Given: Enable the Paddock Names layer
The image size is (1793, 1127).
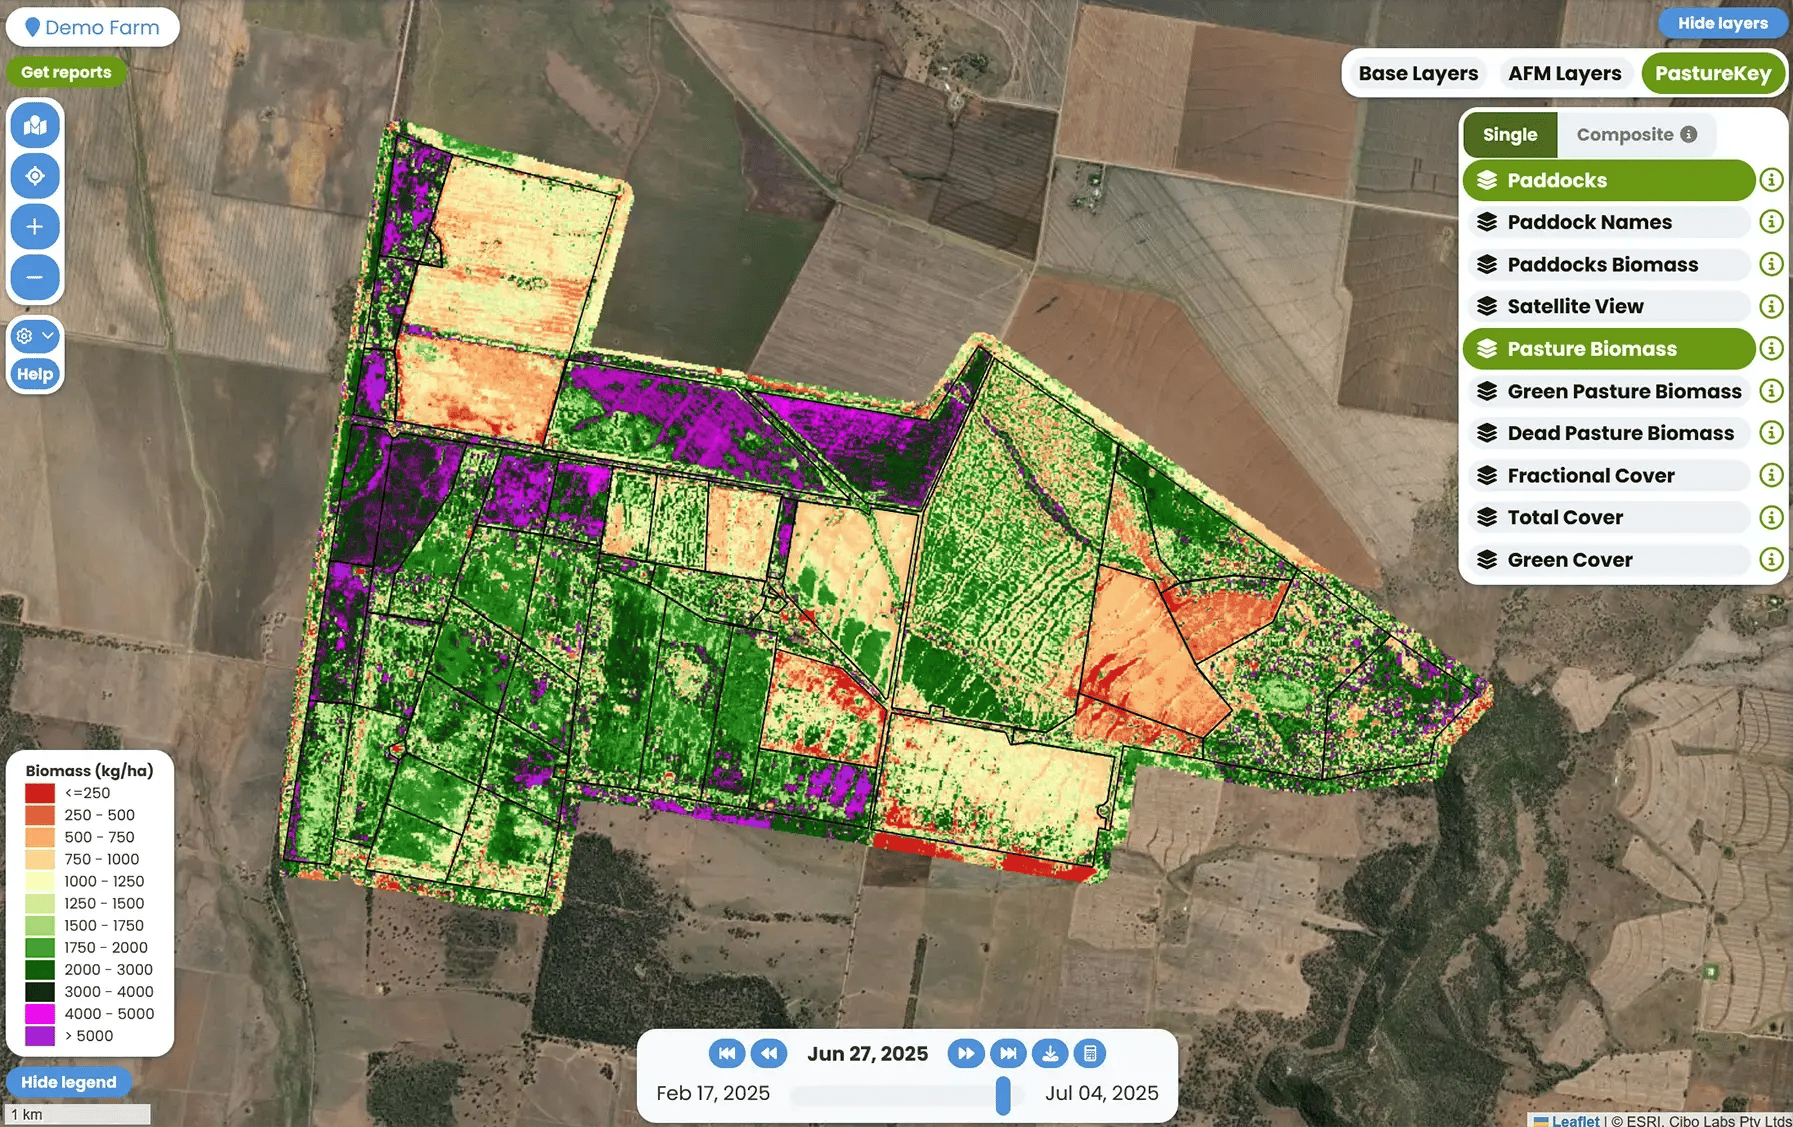Looking at the screenshot, I should click(x=1607, y=222).
